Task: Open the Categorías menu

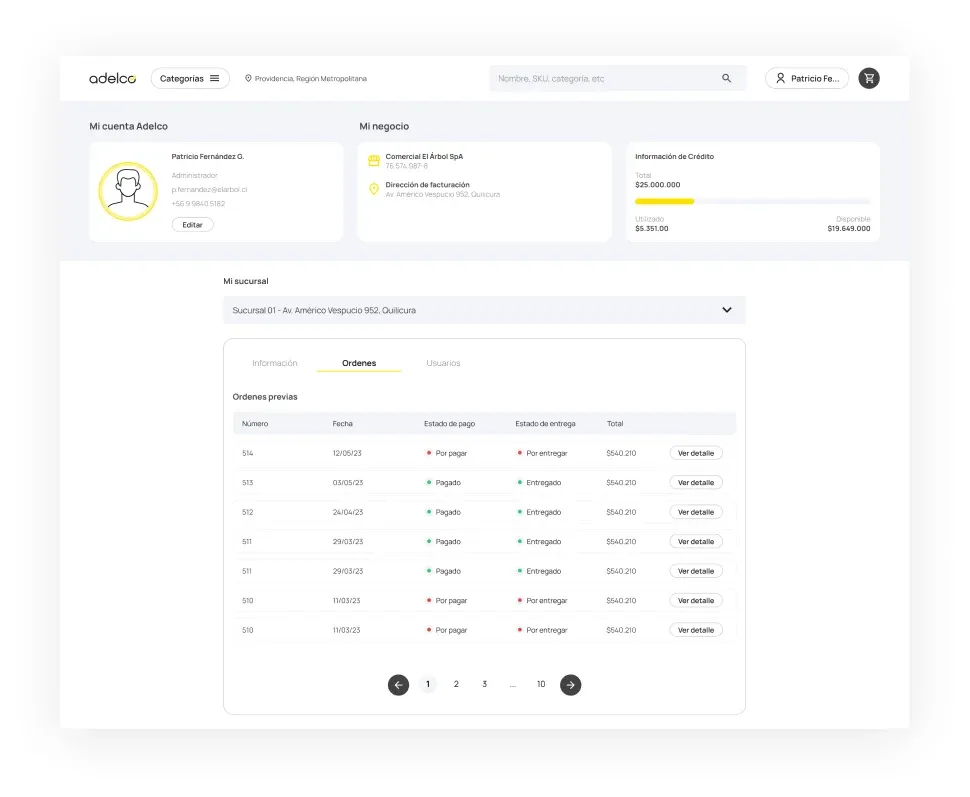Action: 190,79
